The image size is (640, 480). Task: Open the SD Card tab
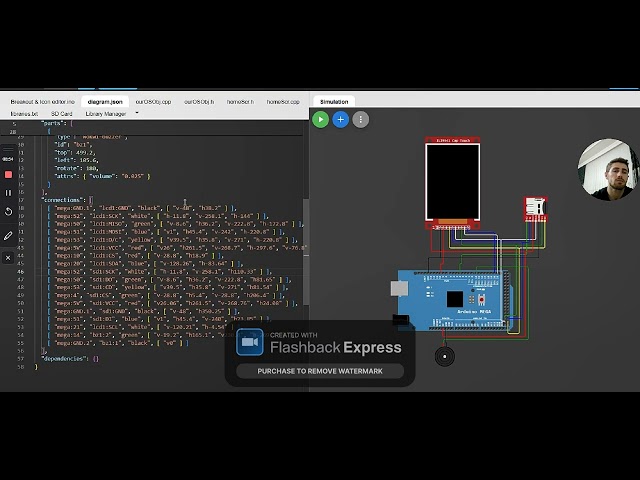[62, 113]
